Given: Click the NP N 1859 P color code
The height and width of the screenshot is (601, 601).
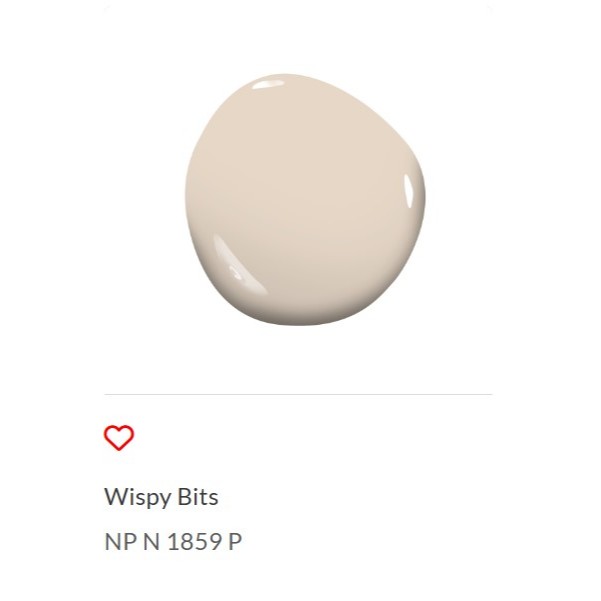Looking at the screenshot, I should point(173,542).
